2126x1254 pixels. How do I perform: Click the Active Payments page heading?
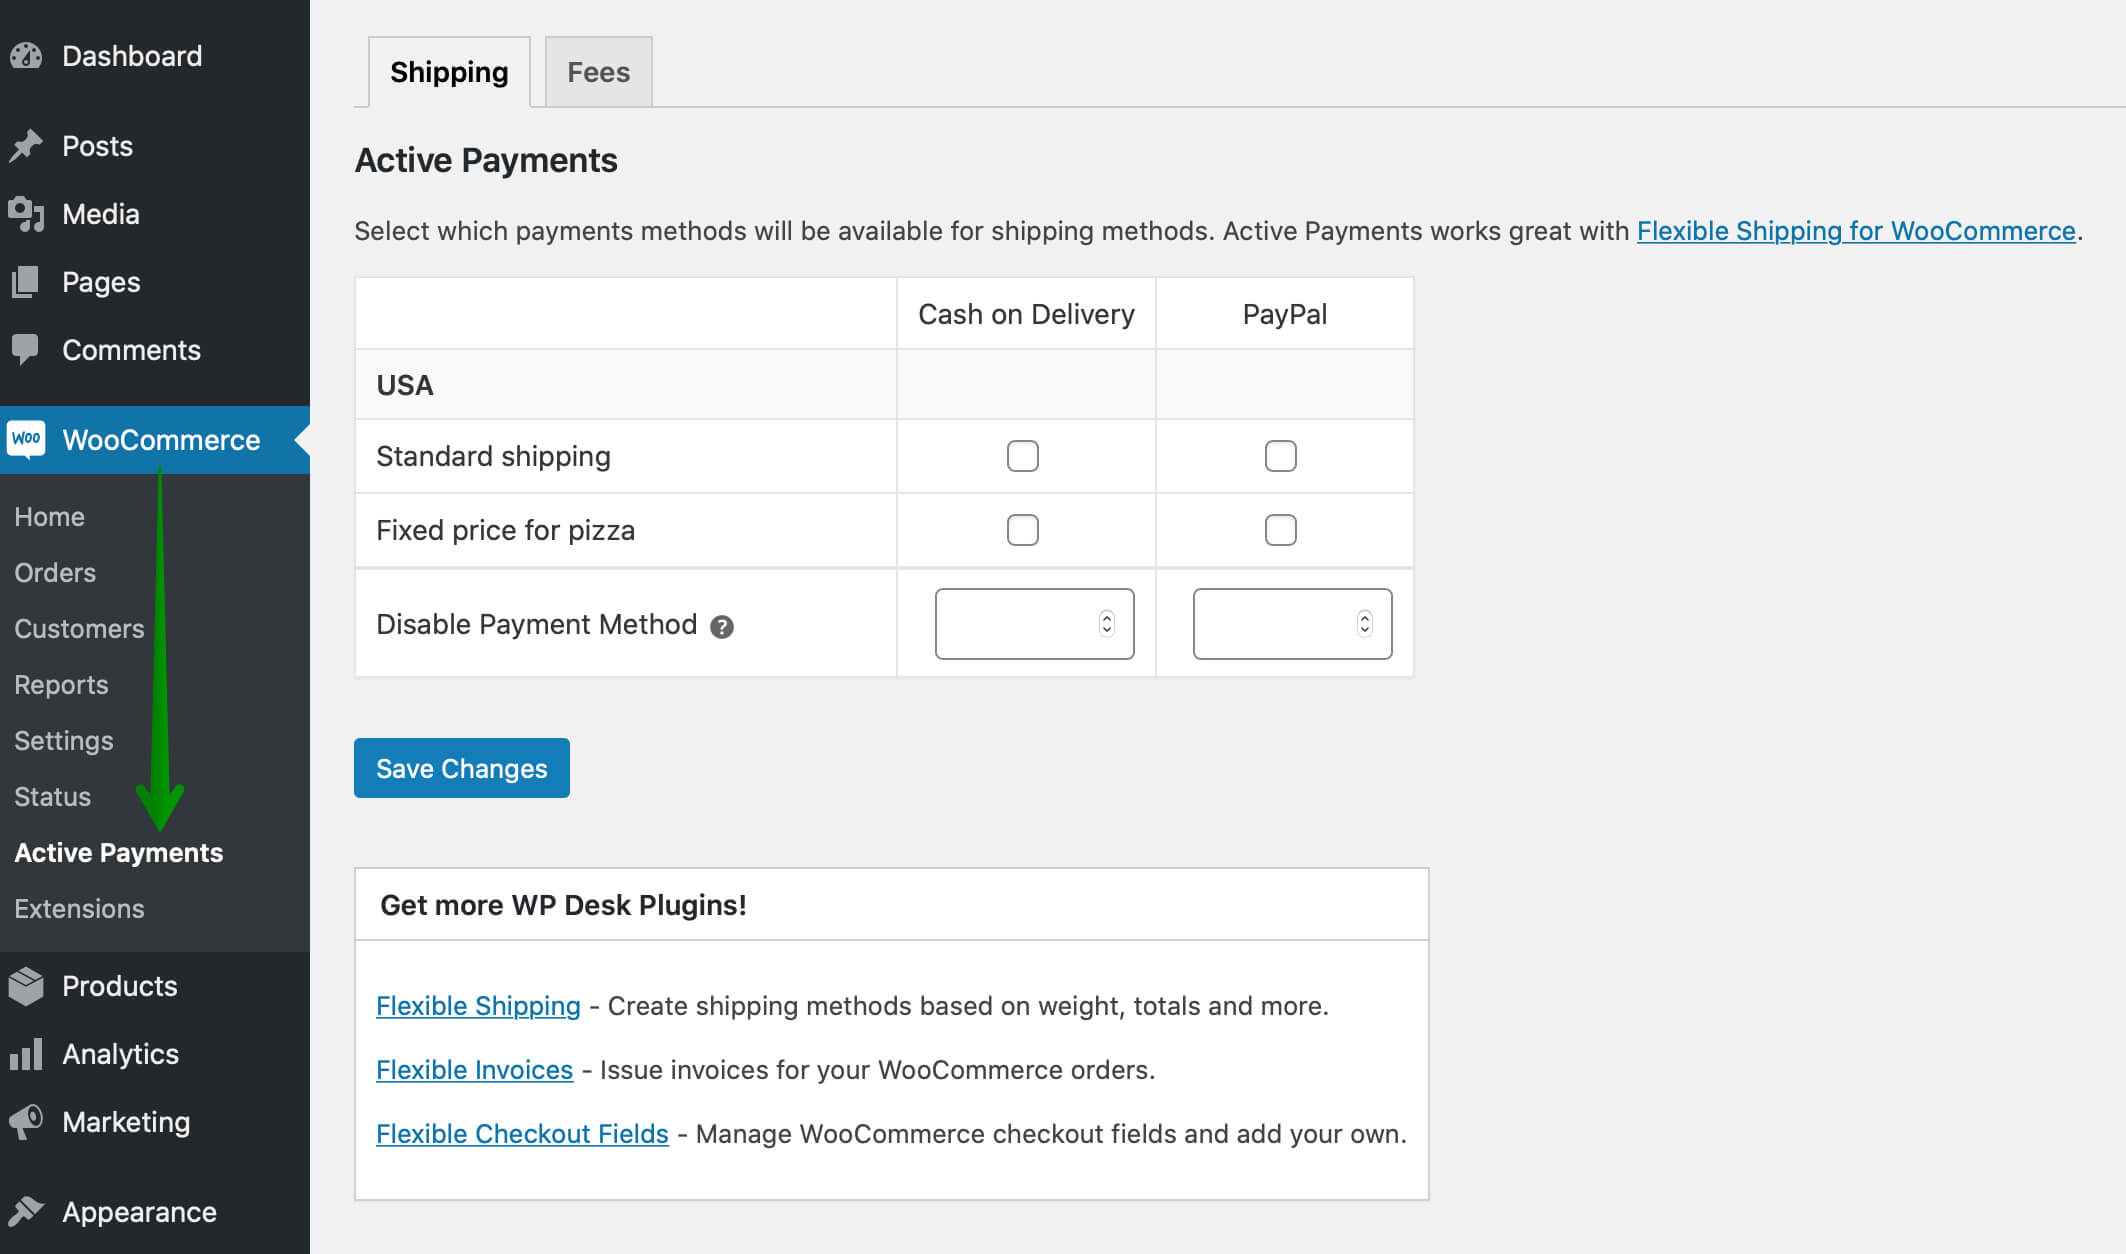click(486, 160)
